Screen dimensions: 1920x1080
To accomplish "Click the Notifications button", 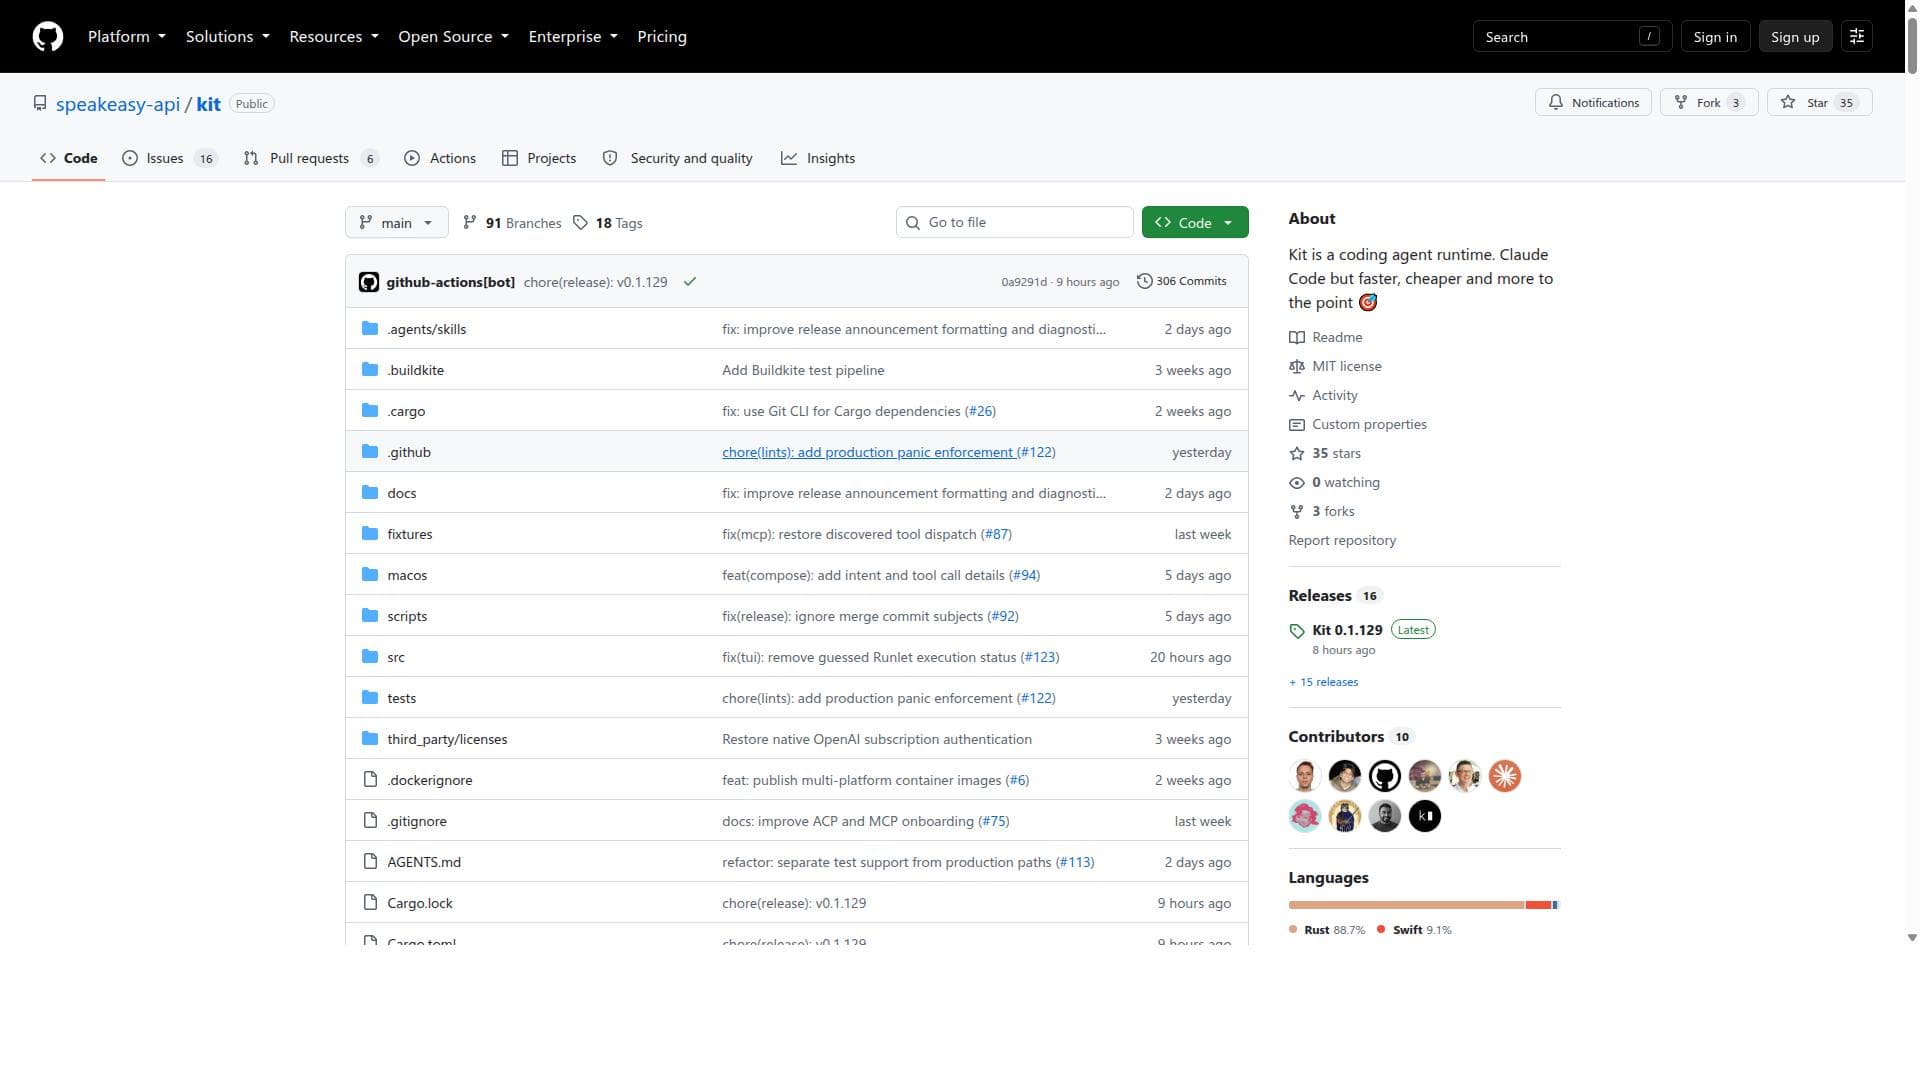I will coord(1594,103).
